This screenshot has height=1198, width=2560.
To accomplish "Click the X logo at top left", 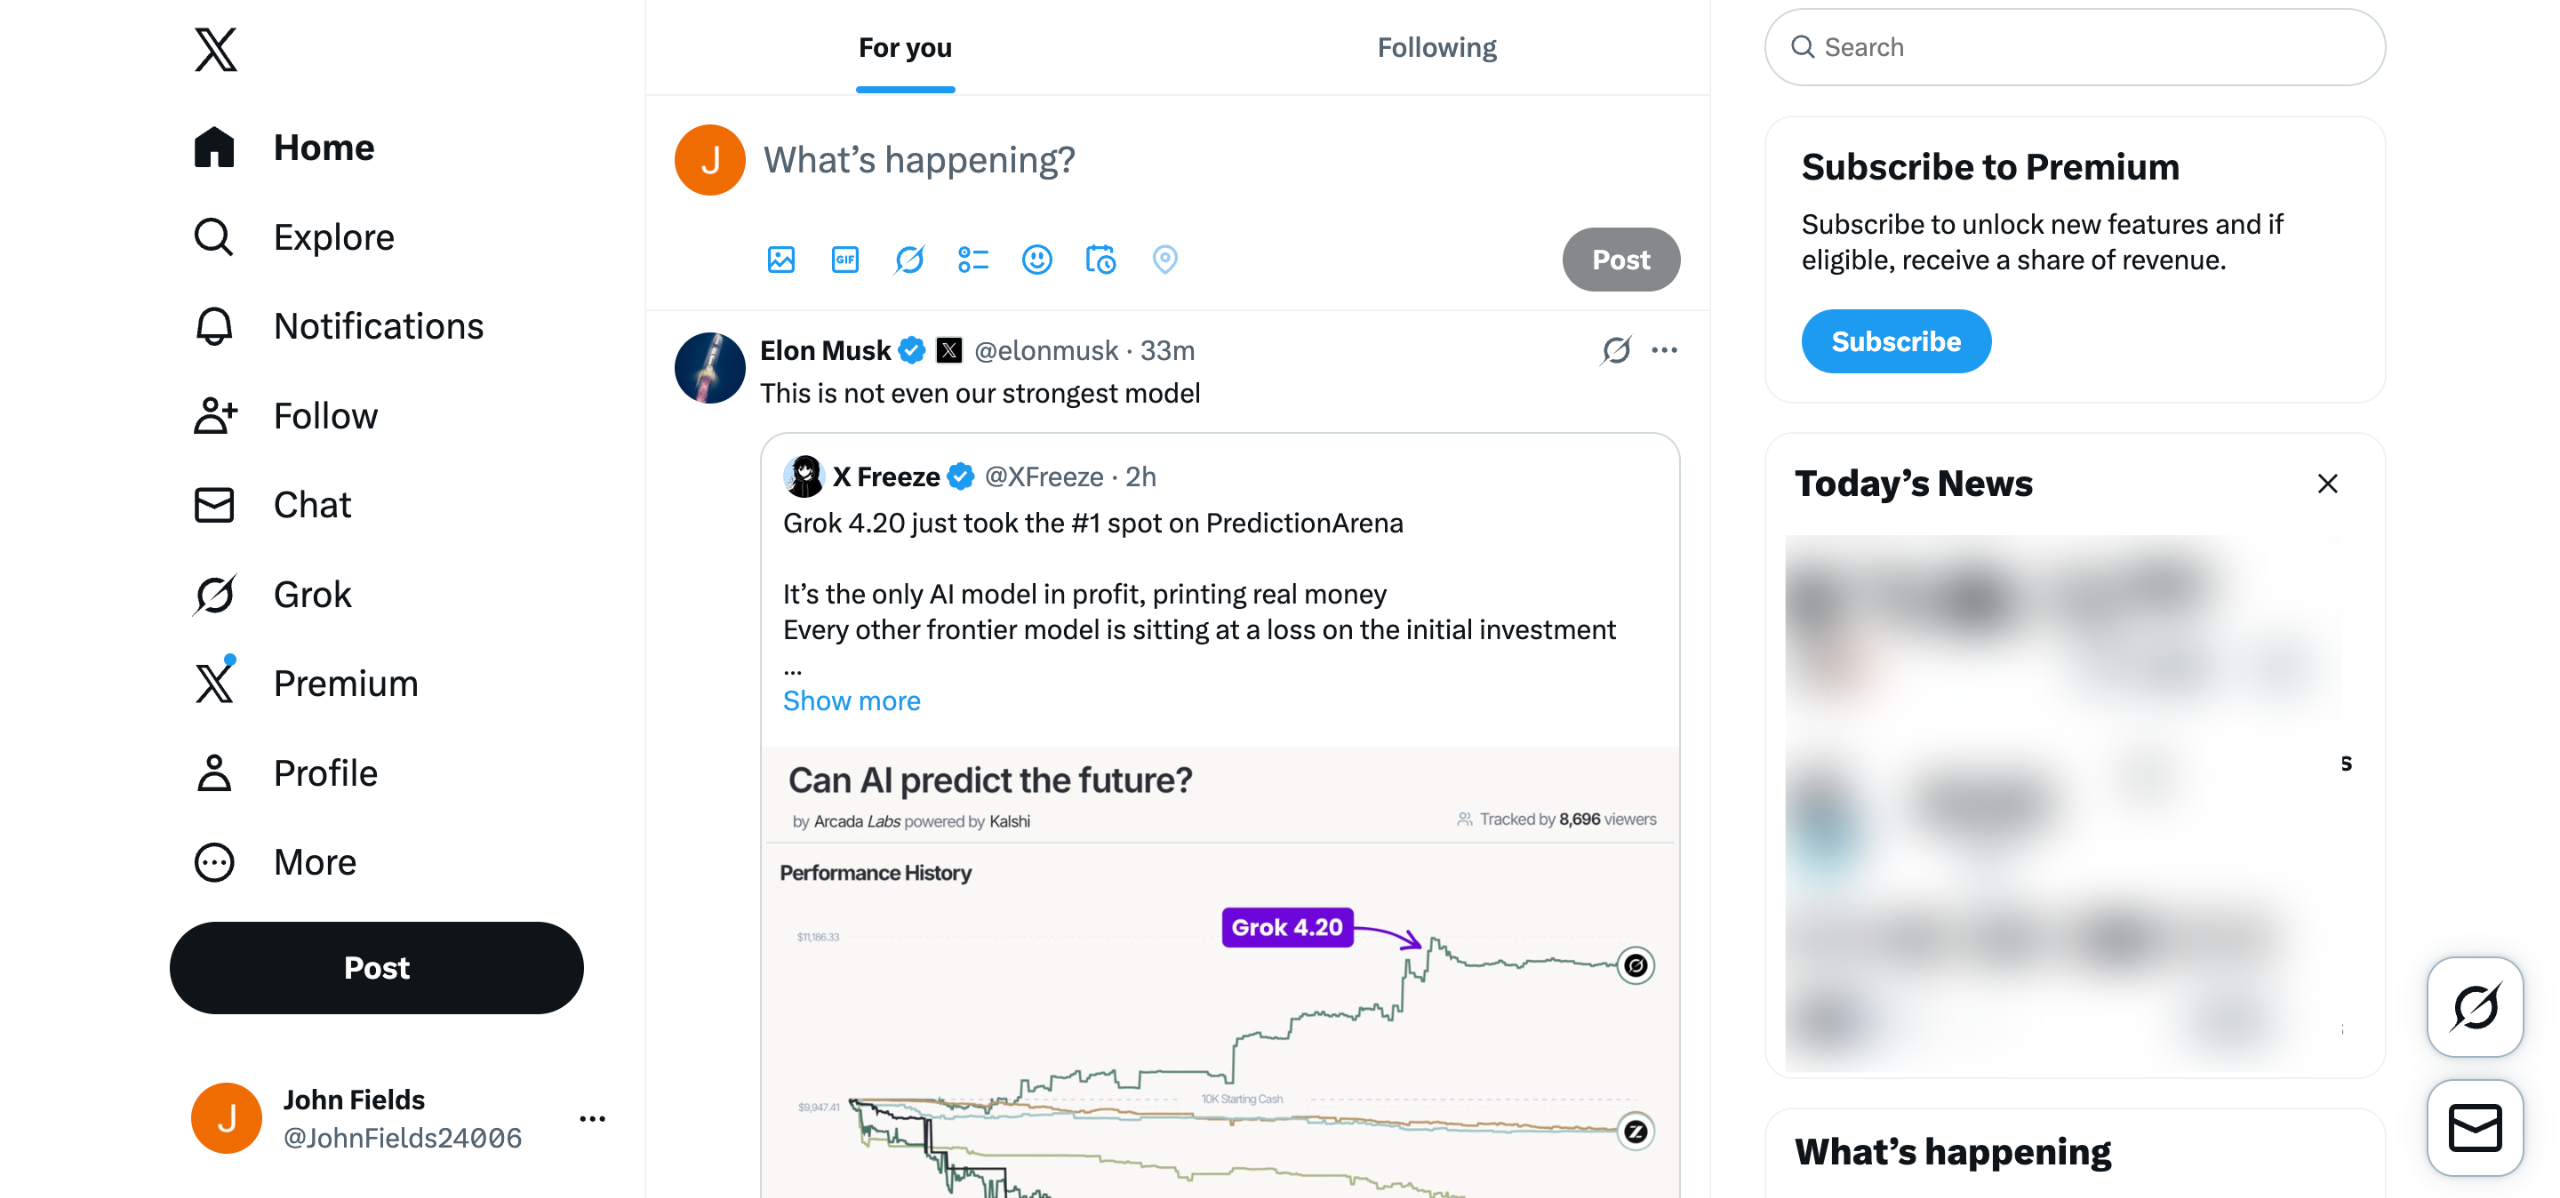I will [x=215, y=49].
